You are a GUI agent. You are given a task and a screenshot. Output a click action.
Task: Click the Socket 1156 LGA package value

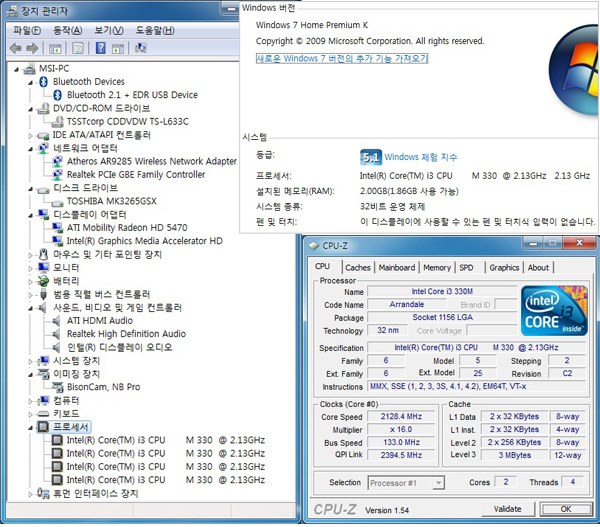coord(442,318)
